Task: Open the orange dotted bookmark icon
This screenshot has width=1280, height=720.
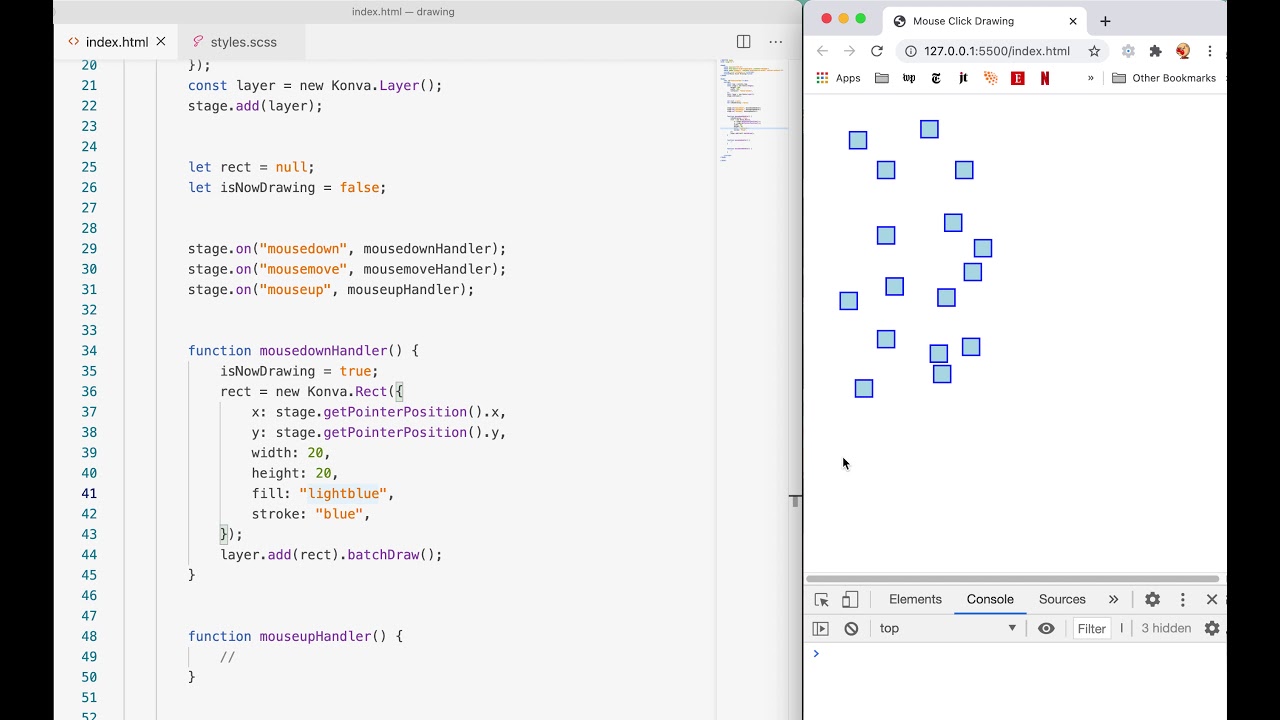Action: click(990, 78)
